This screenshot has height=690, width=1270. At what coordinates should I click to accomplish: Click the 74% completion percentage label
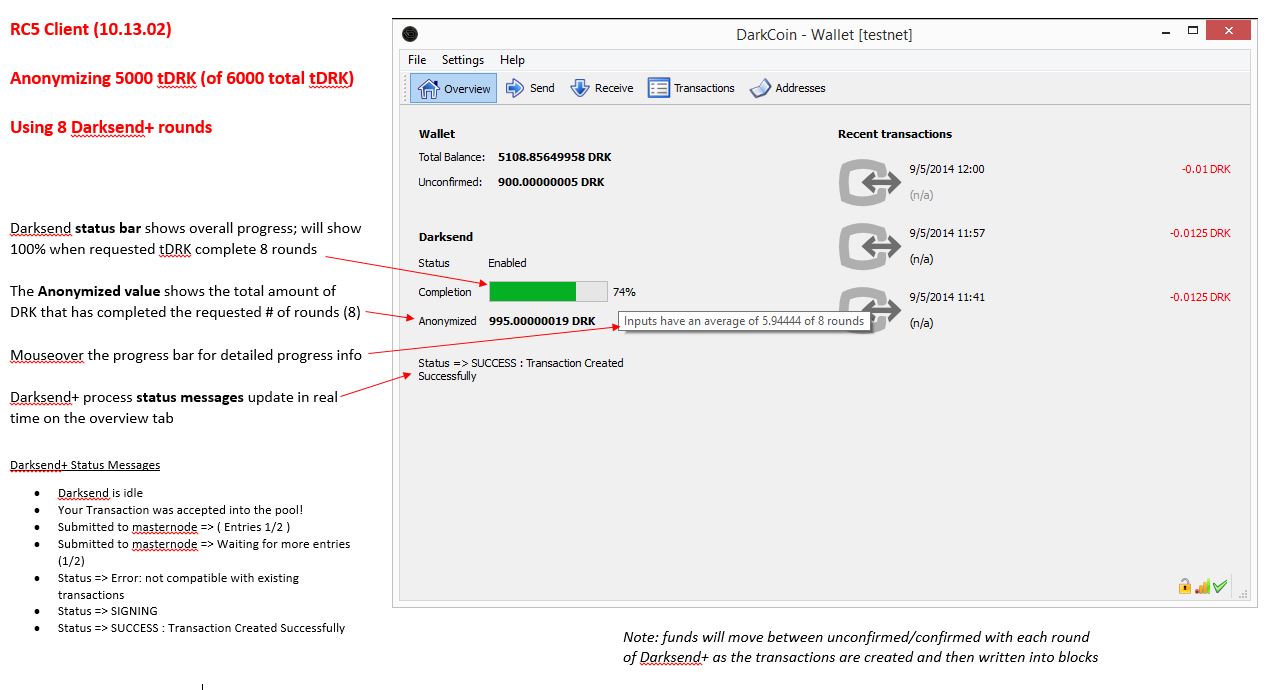click(624, 292)
